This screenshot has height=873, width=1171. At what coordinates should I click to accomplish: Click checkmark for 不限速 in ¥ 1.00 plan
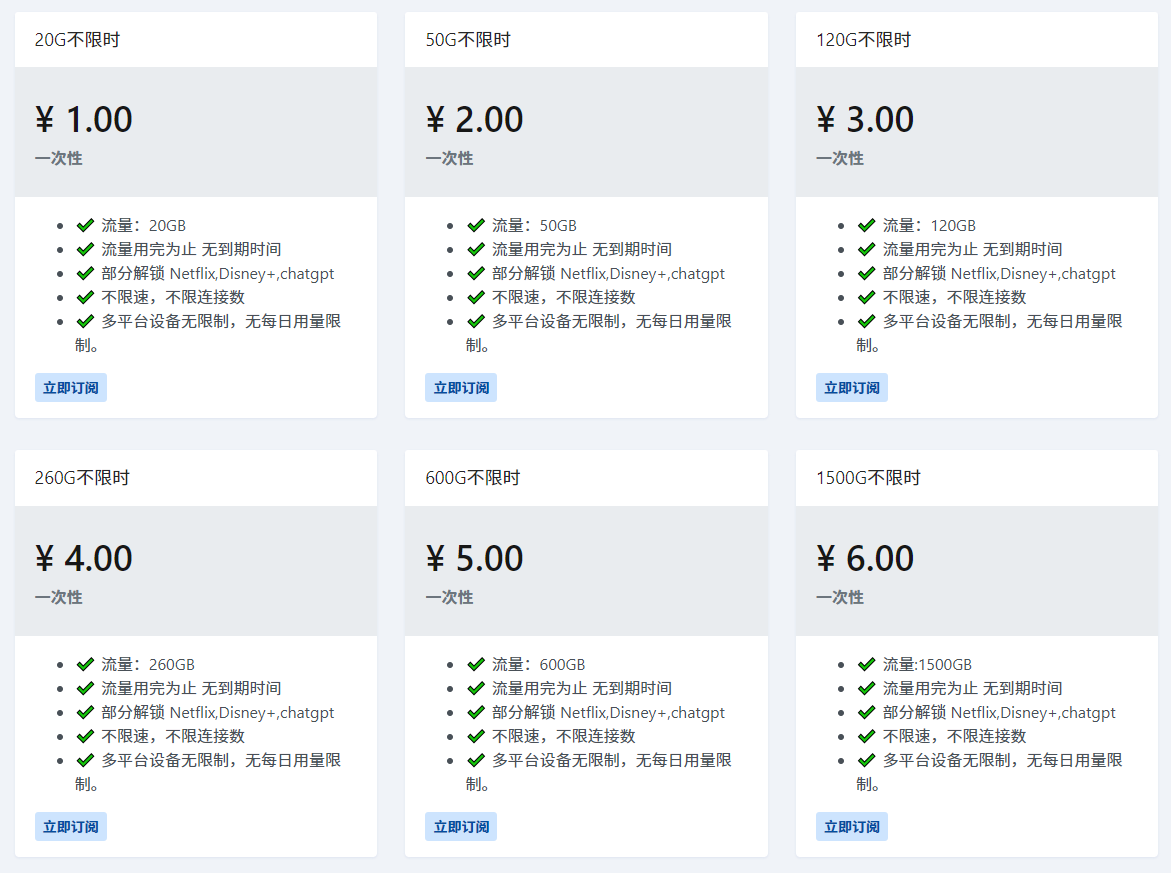[85, 297]
